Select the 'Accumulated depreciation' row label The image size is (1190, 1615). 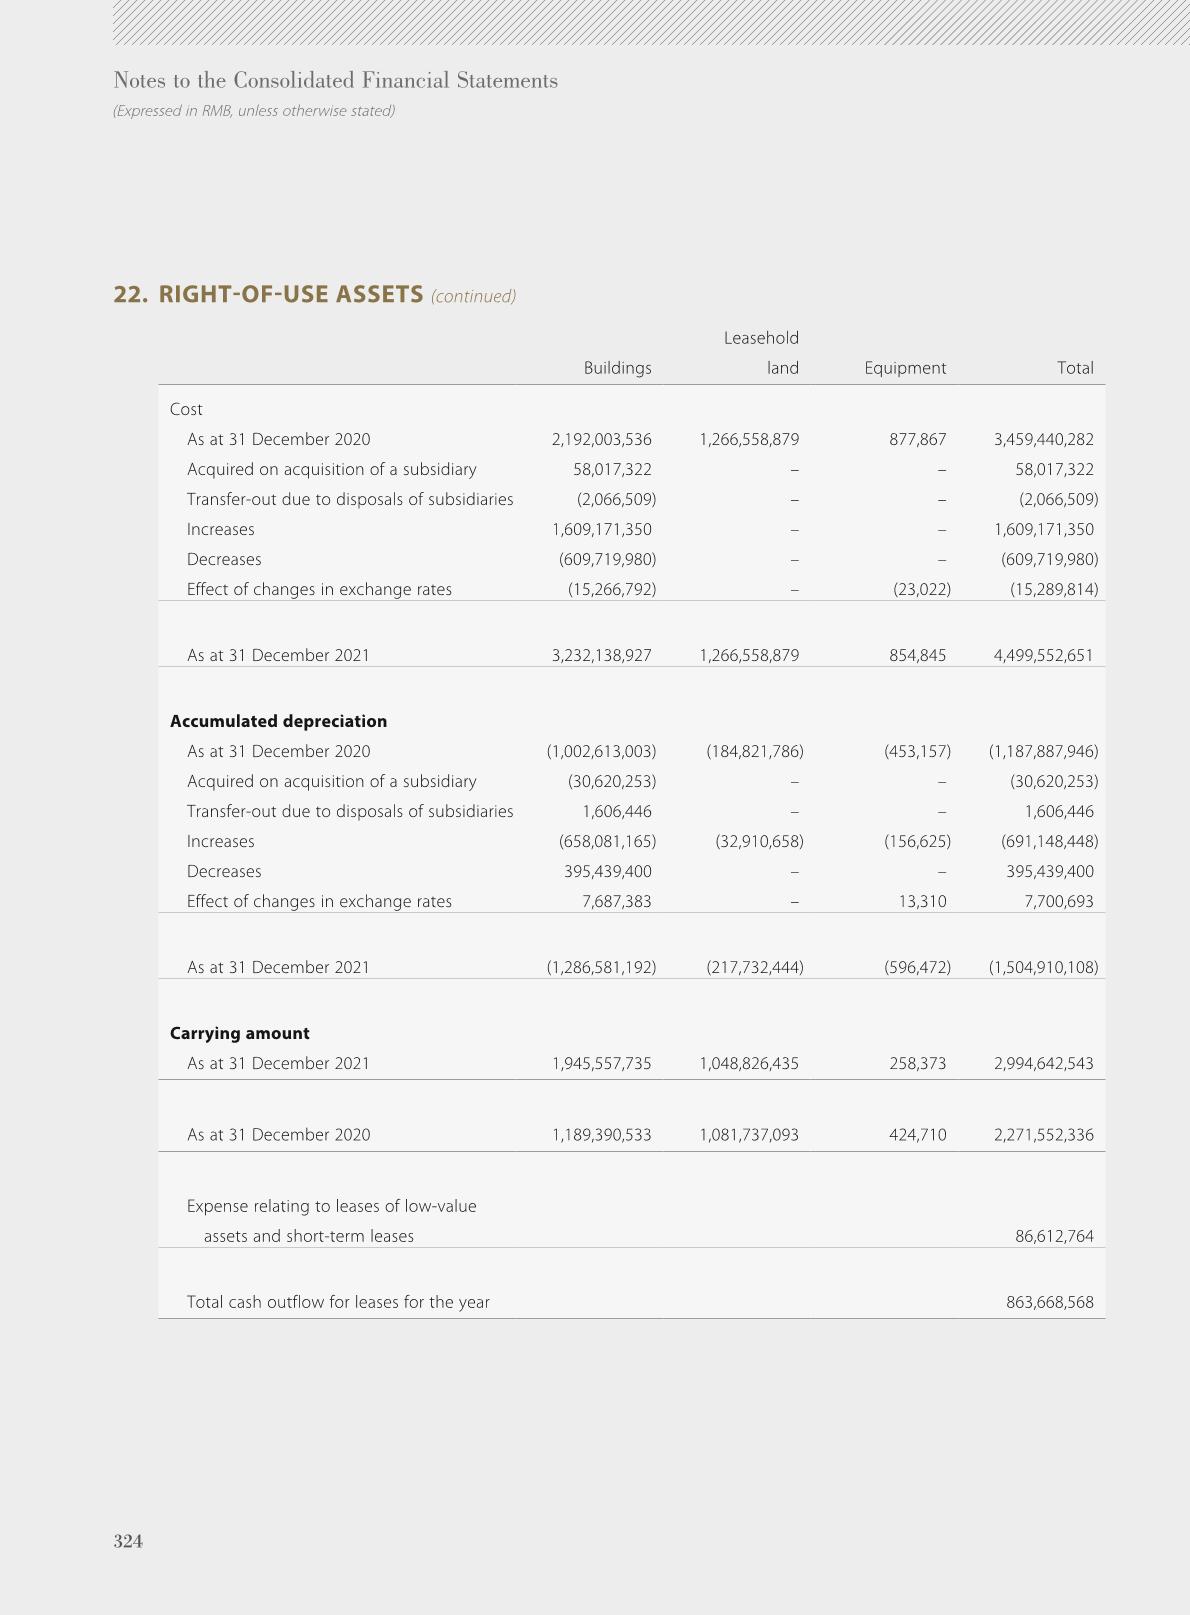(x=278, y=721)
